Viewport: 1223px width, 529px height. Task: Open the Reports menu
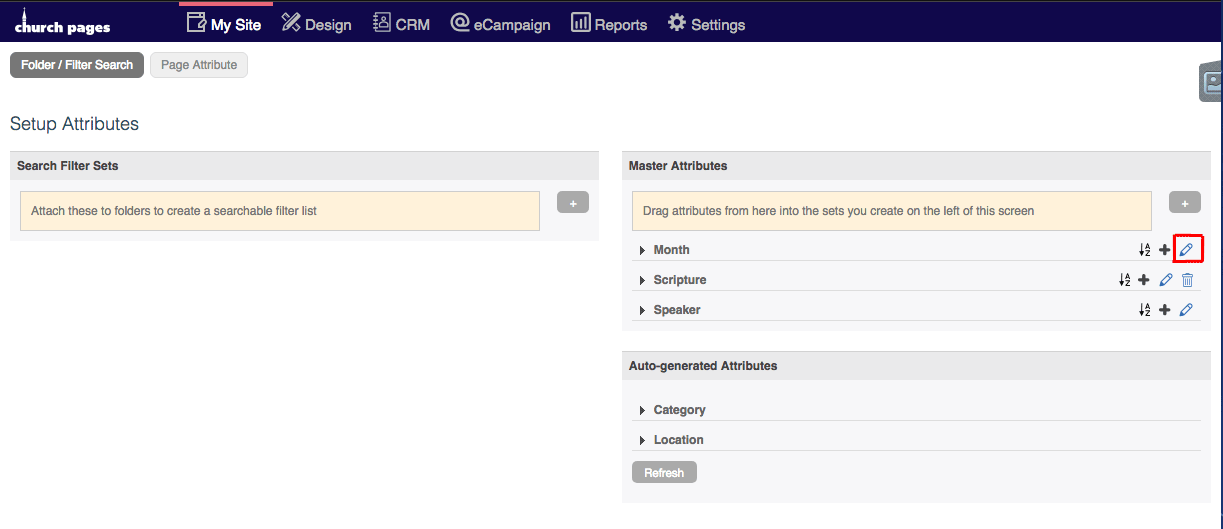pyautogui.click(x=609, y=24)
